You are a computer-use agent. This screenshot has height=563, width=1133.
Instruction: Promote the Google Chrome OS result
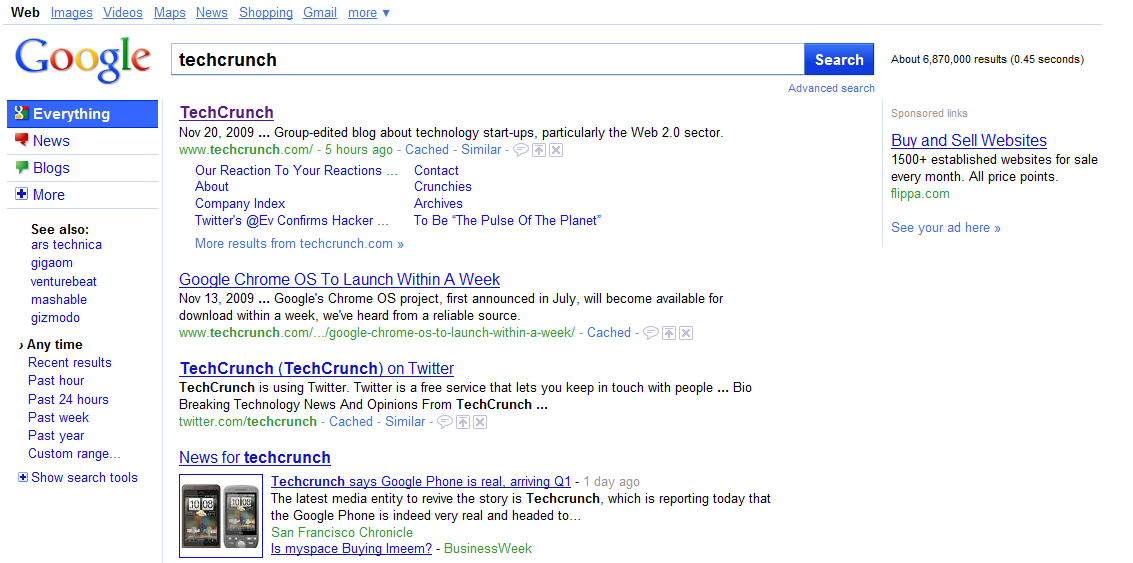(x=669, y=333)
